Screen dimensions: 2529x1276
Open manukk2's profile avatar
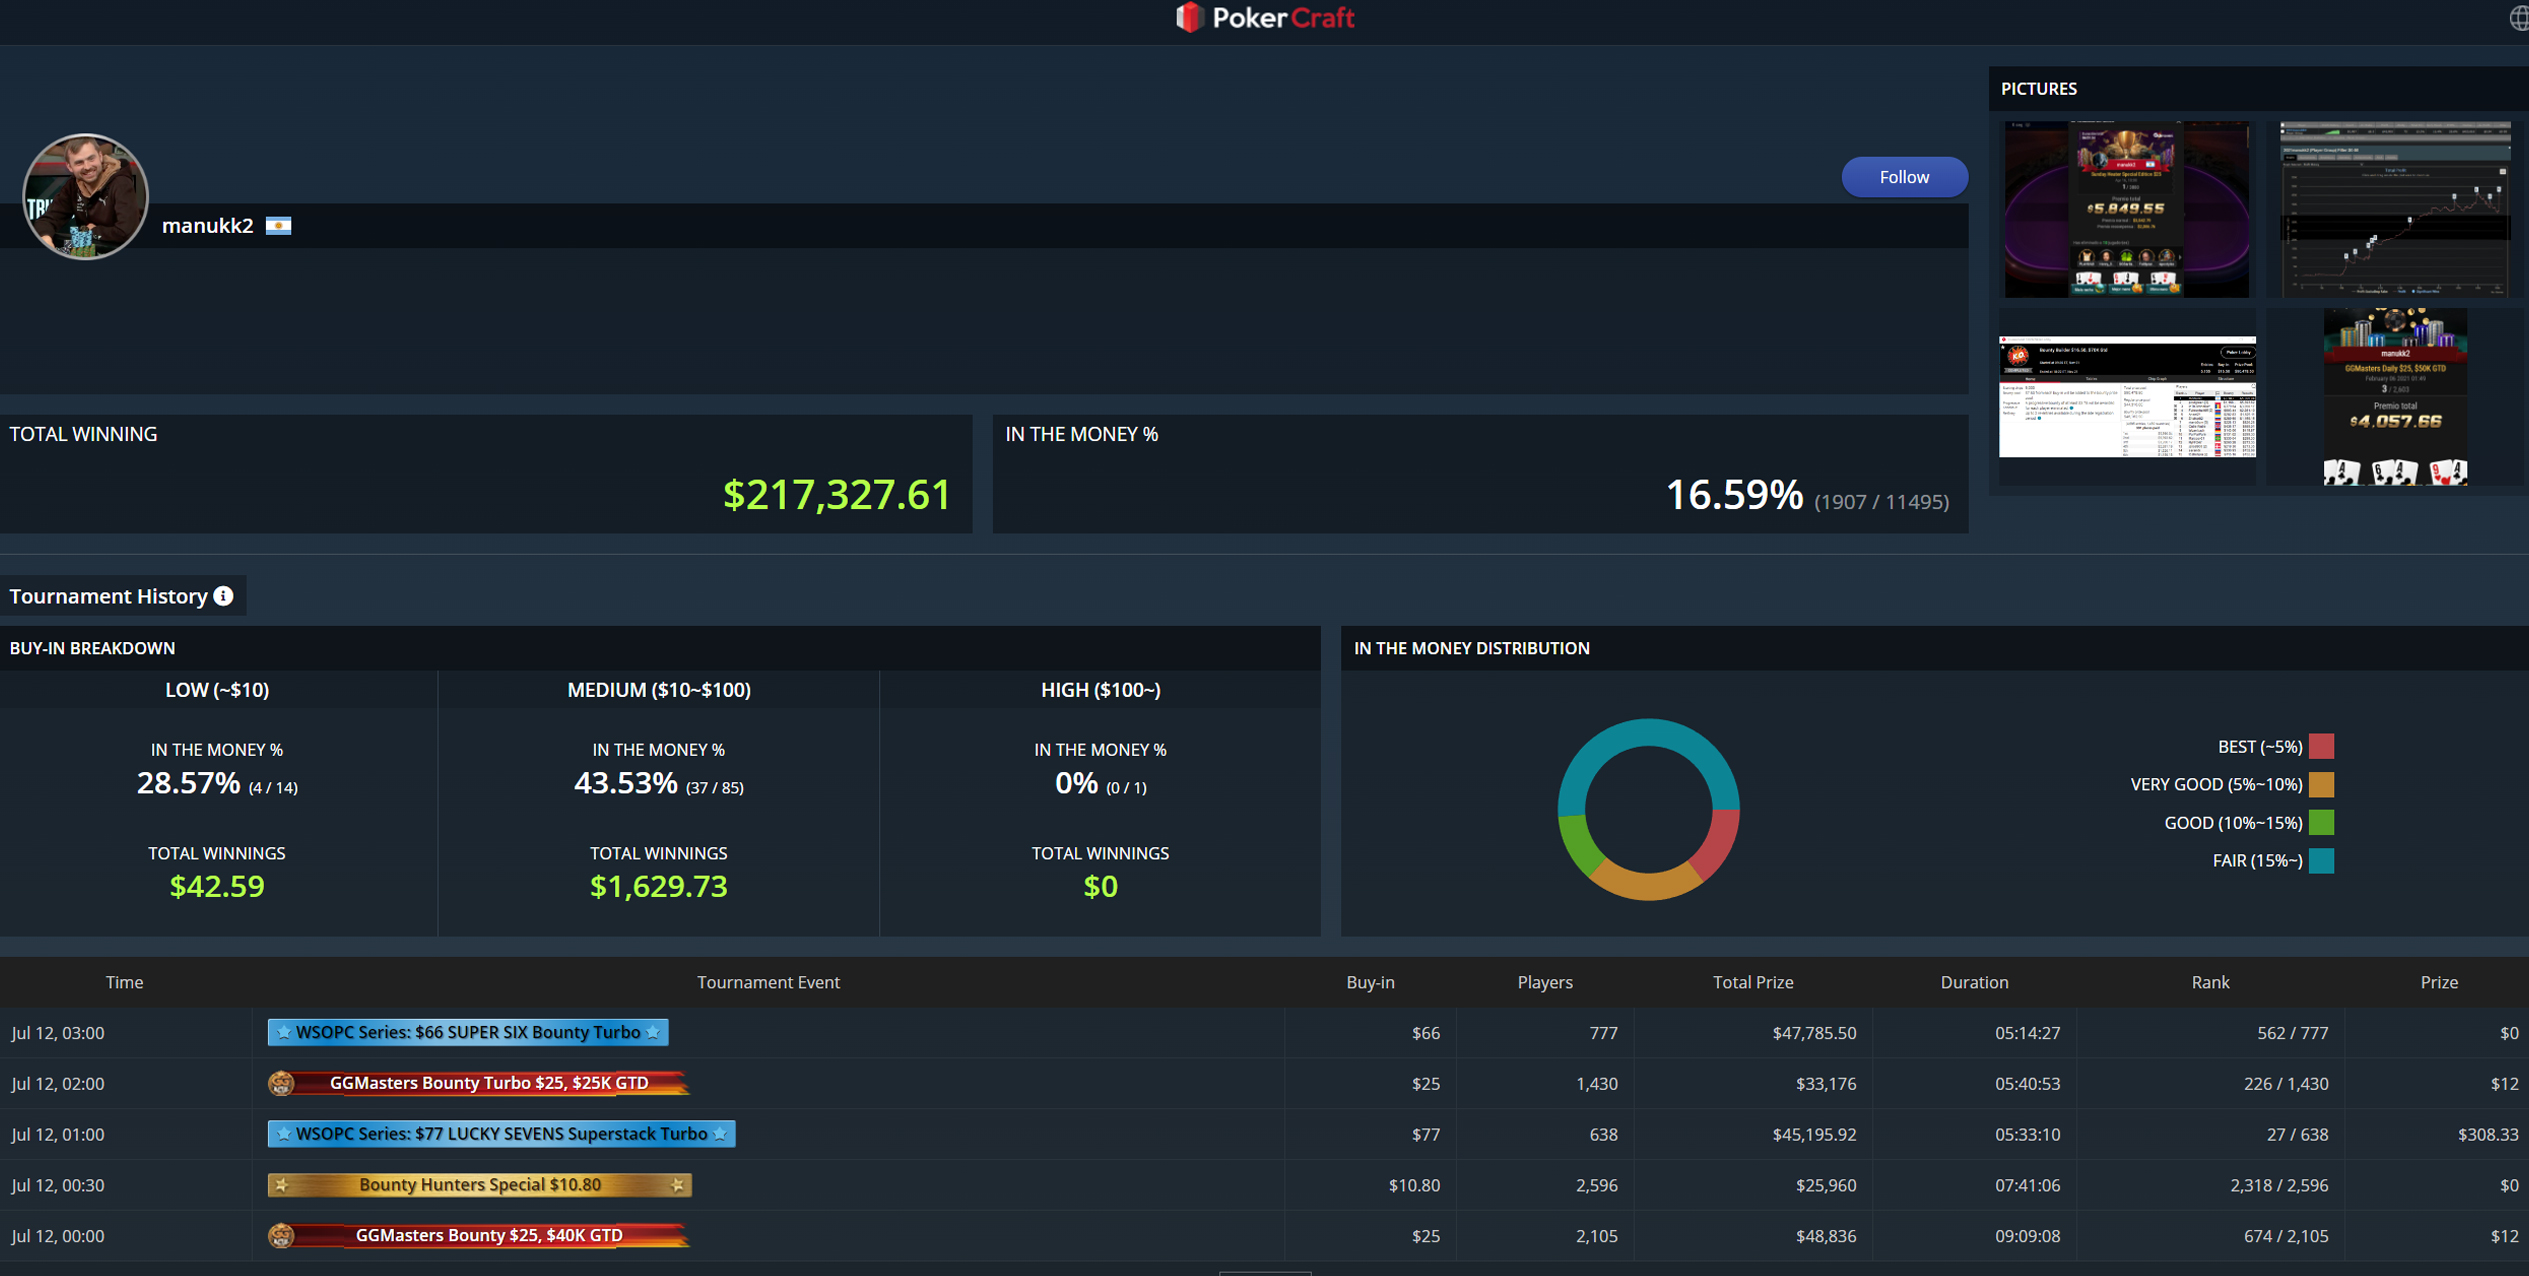pos(85,196)
